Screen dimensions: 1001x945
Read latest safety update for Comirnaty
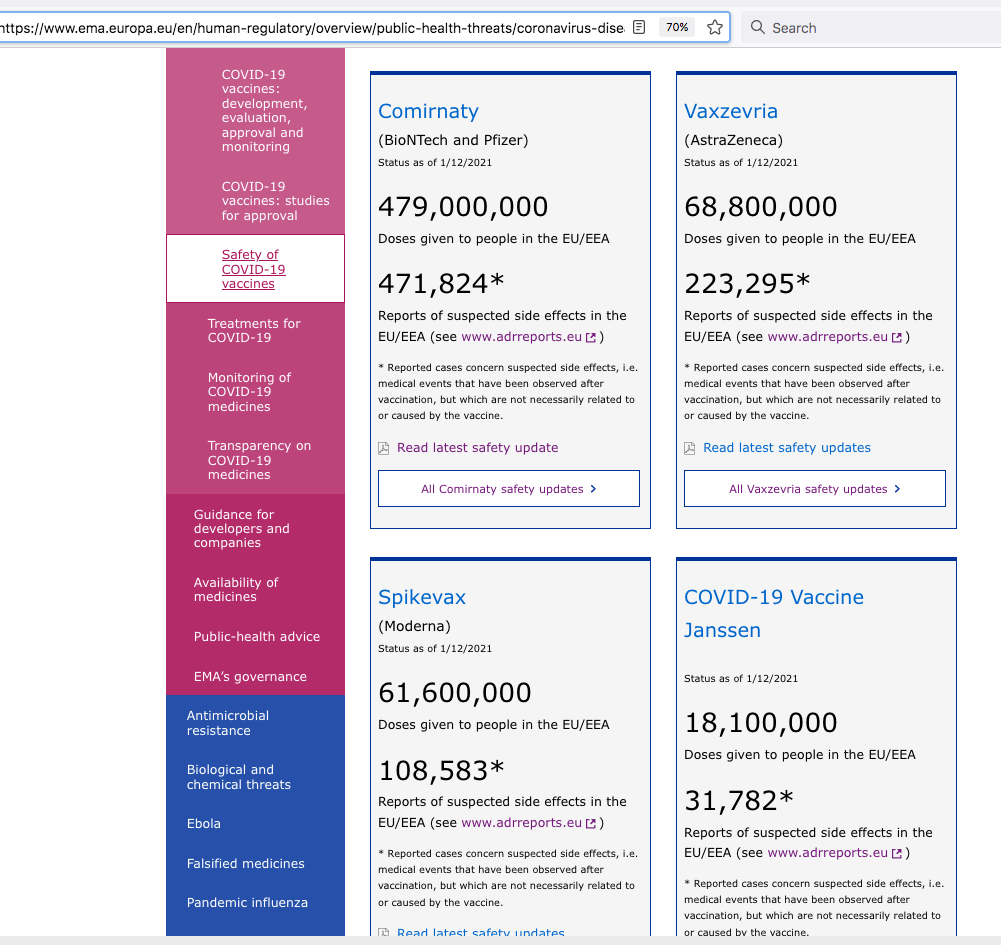(478, 448)
